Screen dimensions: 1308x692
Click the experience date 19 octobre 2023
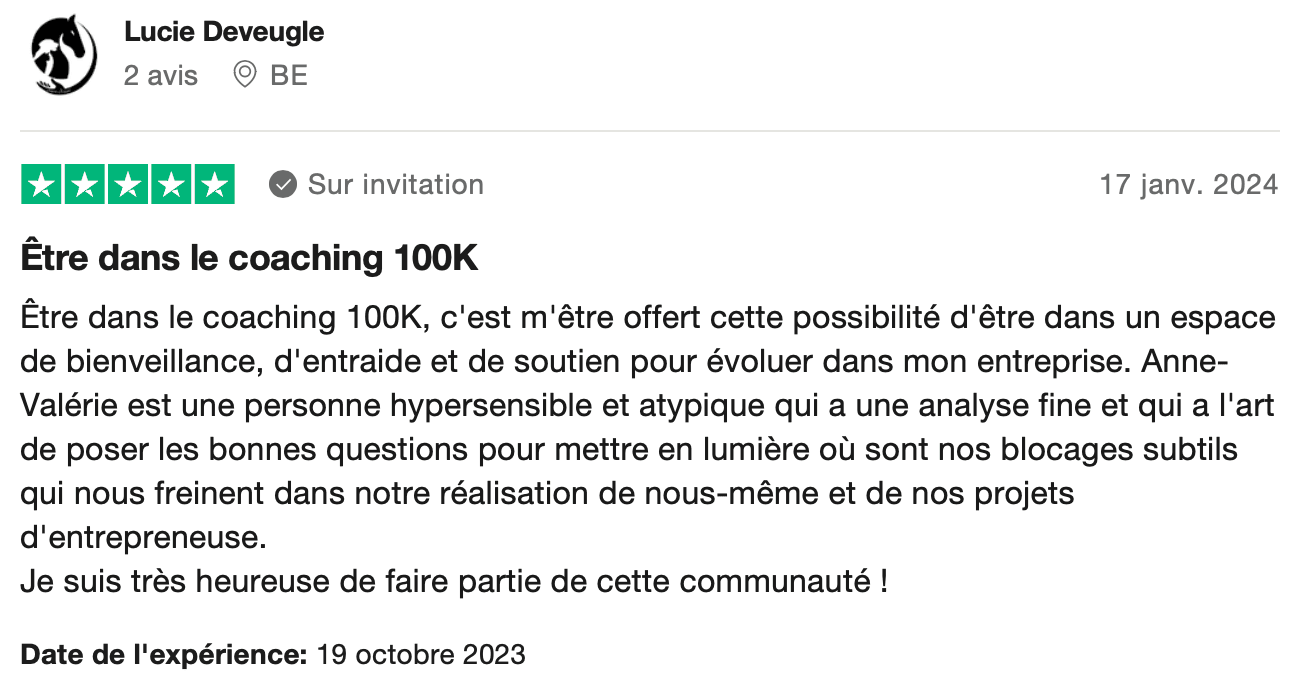tap(421, 655)
